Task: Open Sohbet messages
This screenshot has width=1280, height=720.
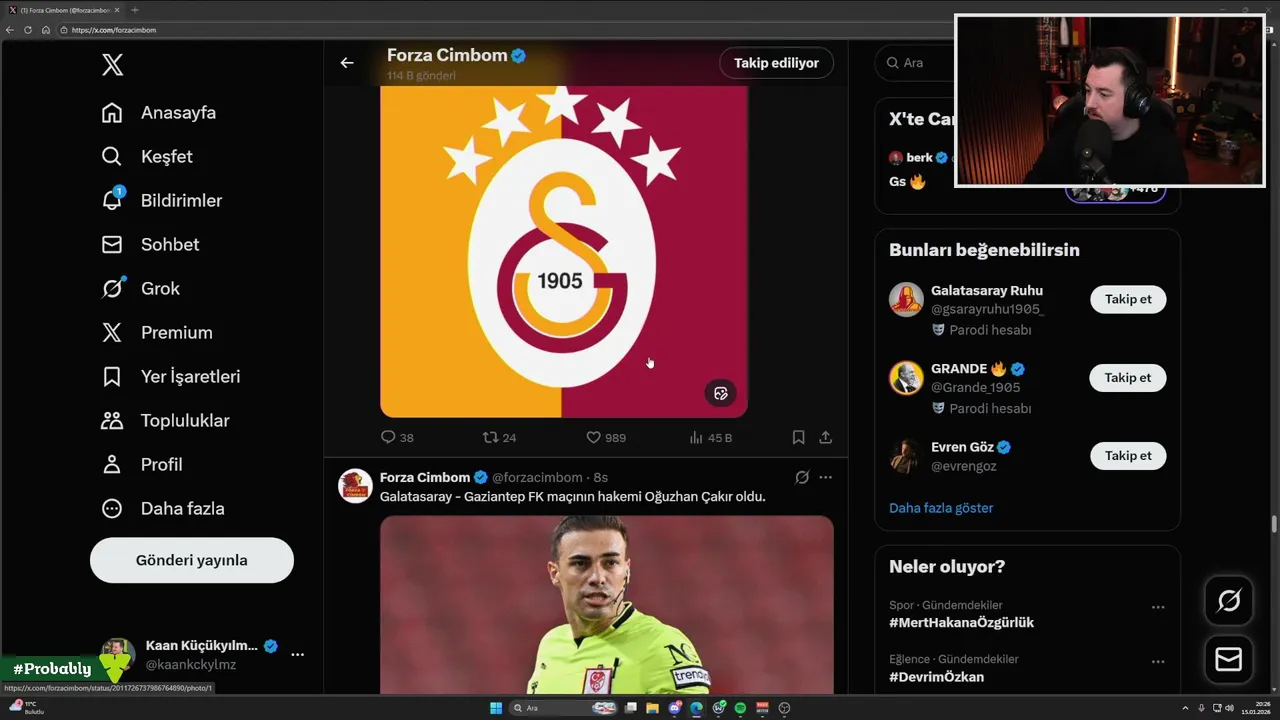Action: click(150, 245)
